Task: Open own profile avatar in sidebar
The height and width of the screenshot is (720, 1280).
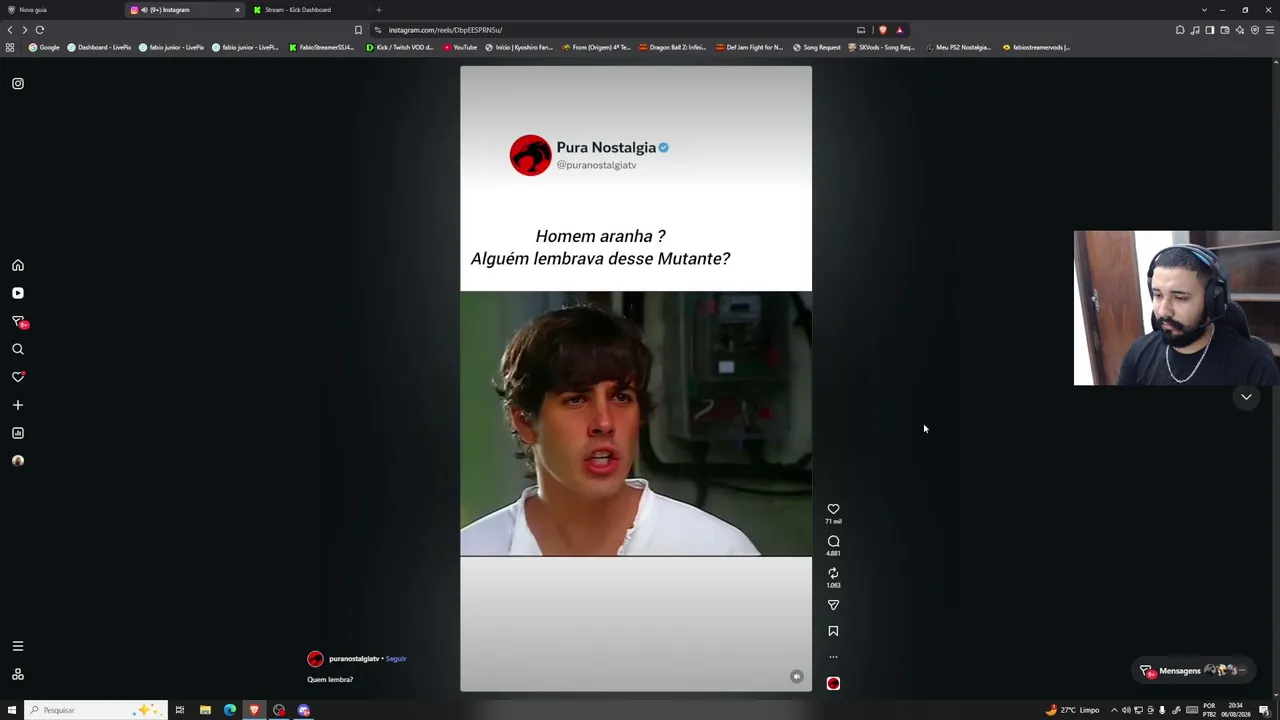Action: pos(18,461)
